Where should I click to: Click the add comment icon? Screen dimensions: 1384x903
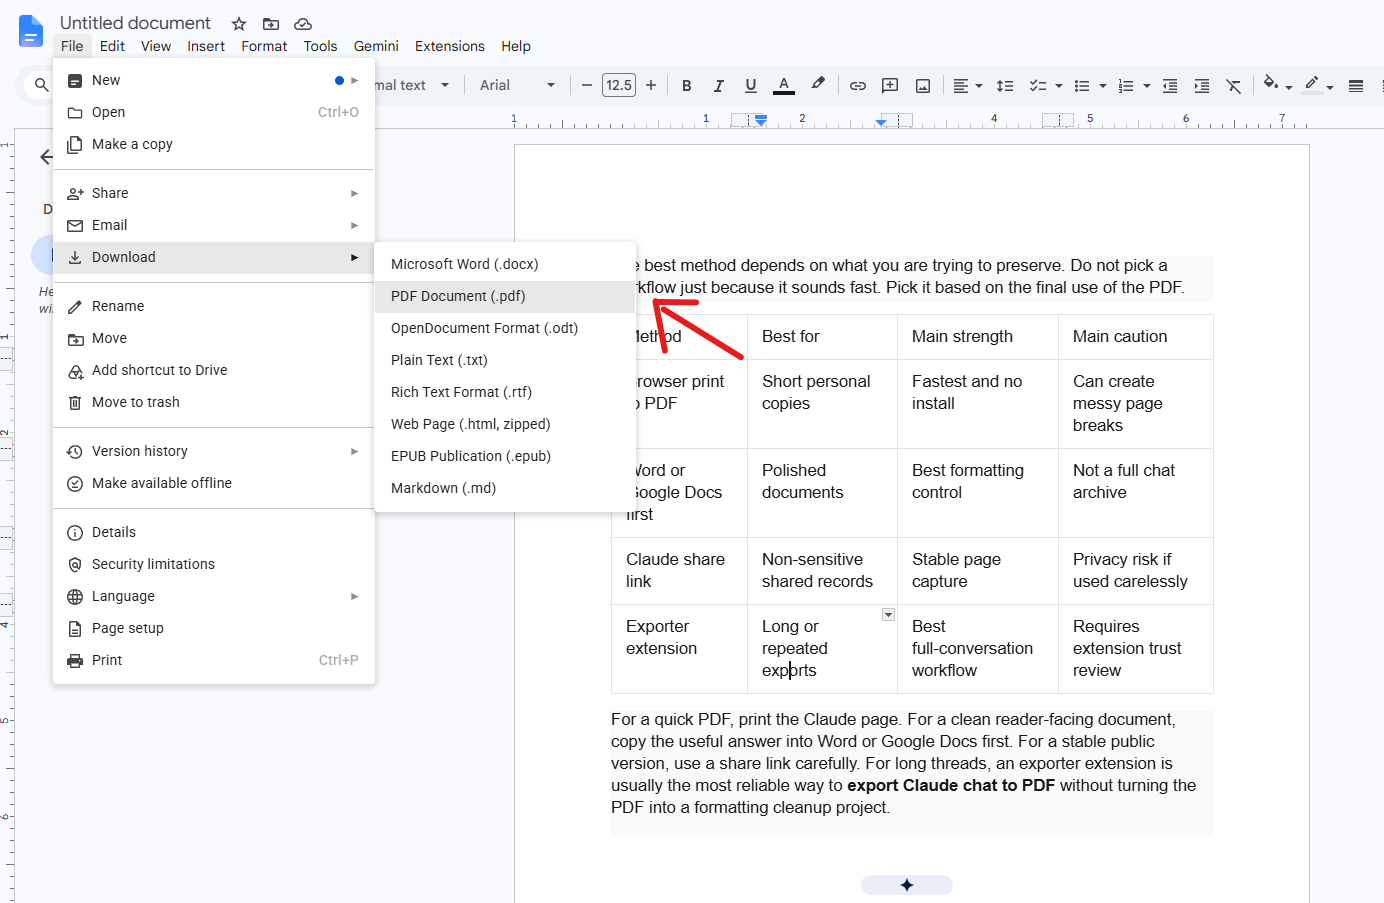point(890,85)
